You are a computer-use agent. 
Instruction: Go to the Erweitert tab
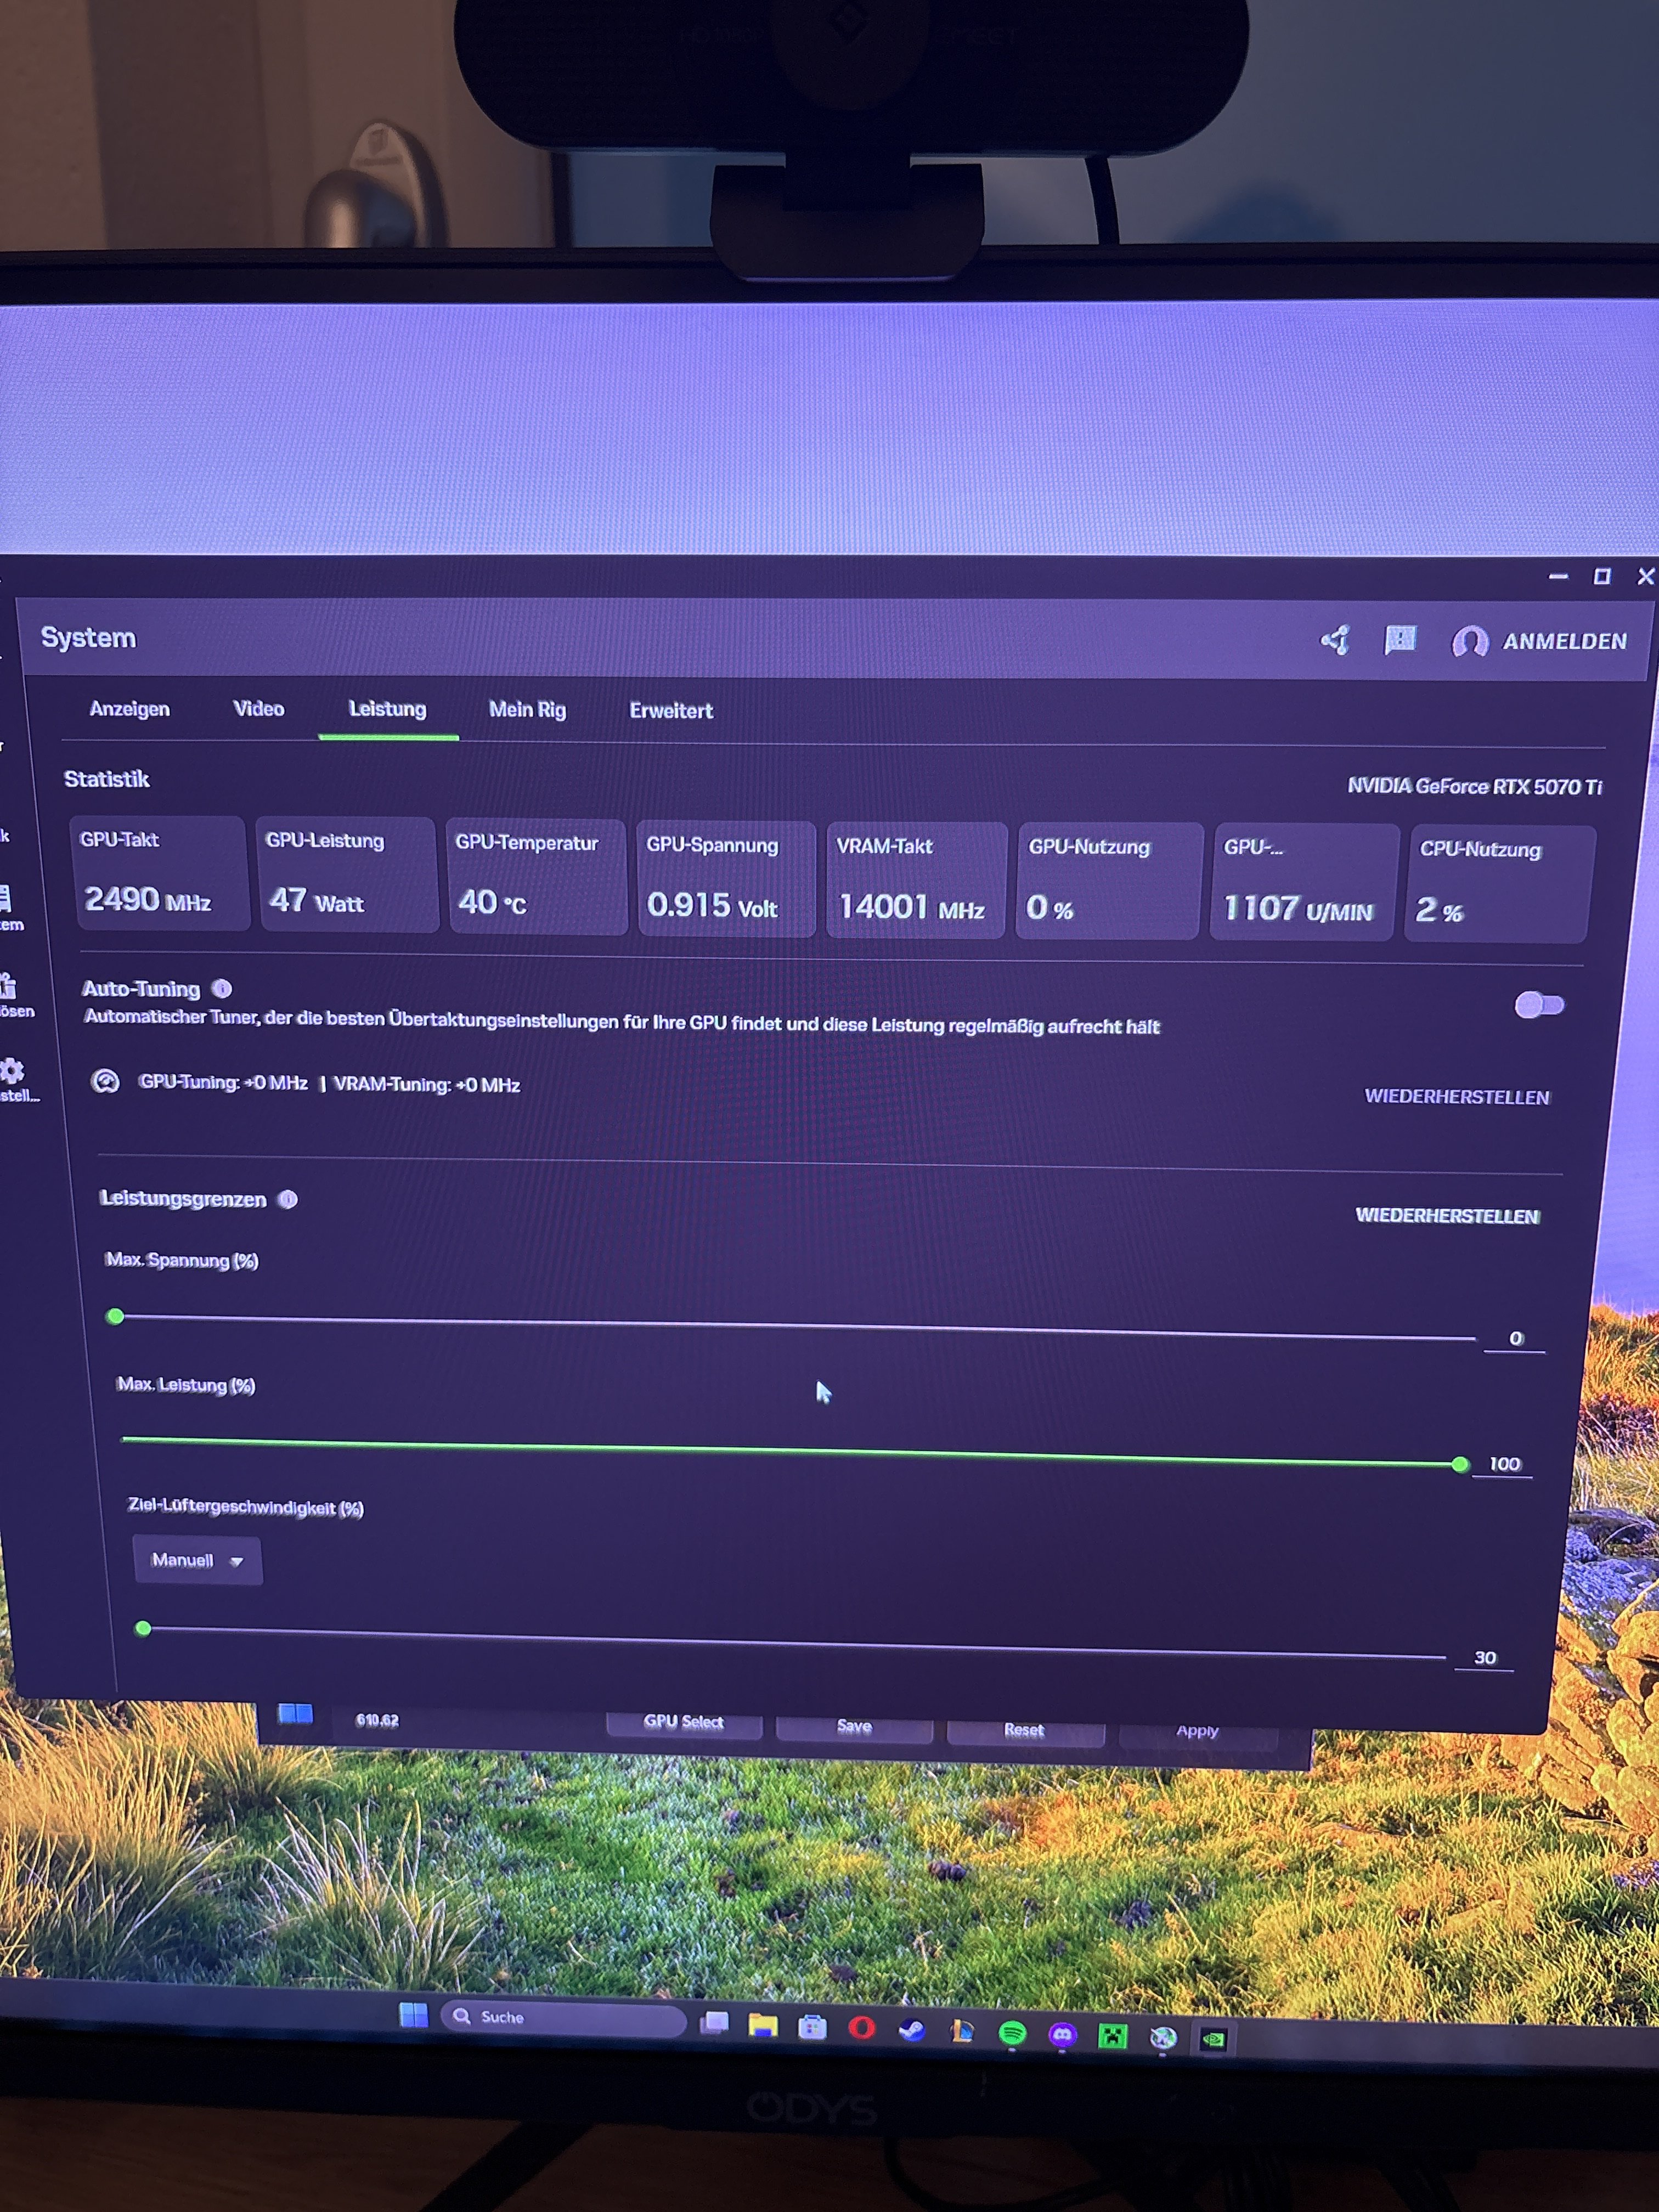(671, 711)
